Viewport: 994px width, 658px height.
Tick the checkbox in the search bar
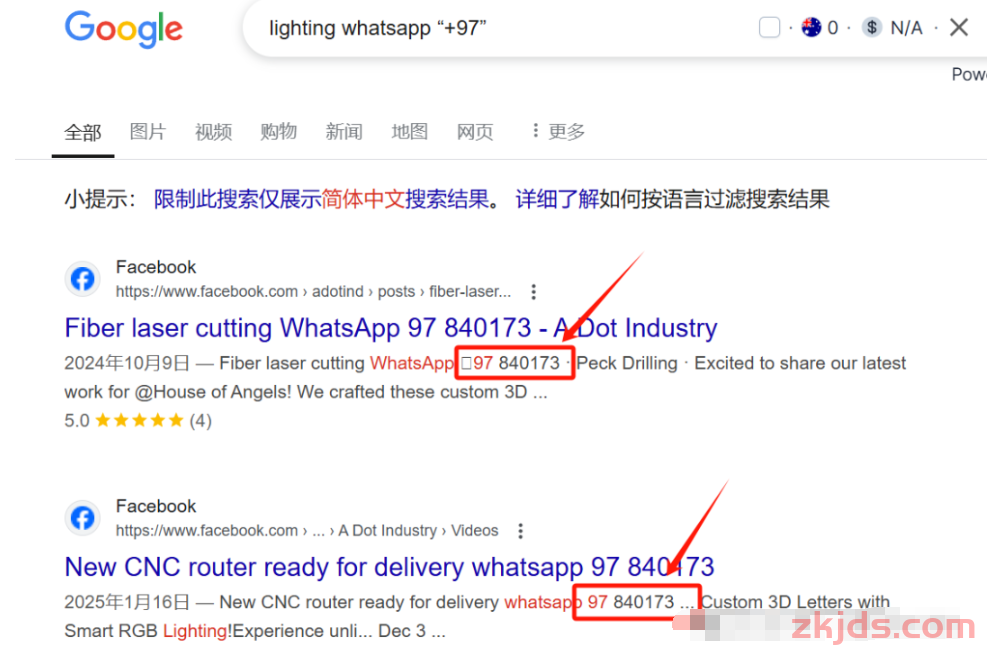769,27
